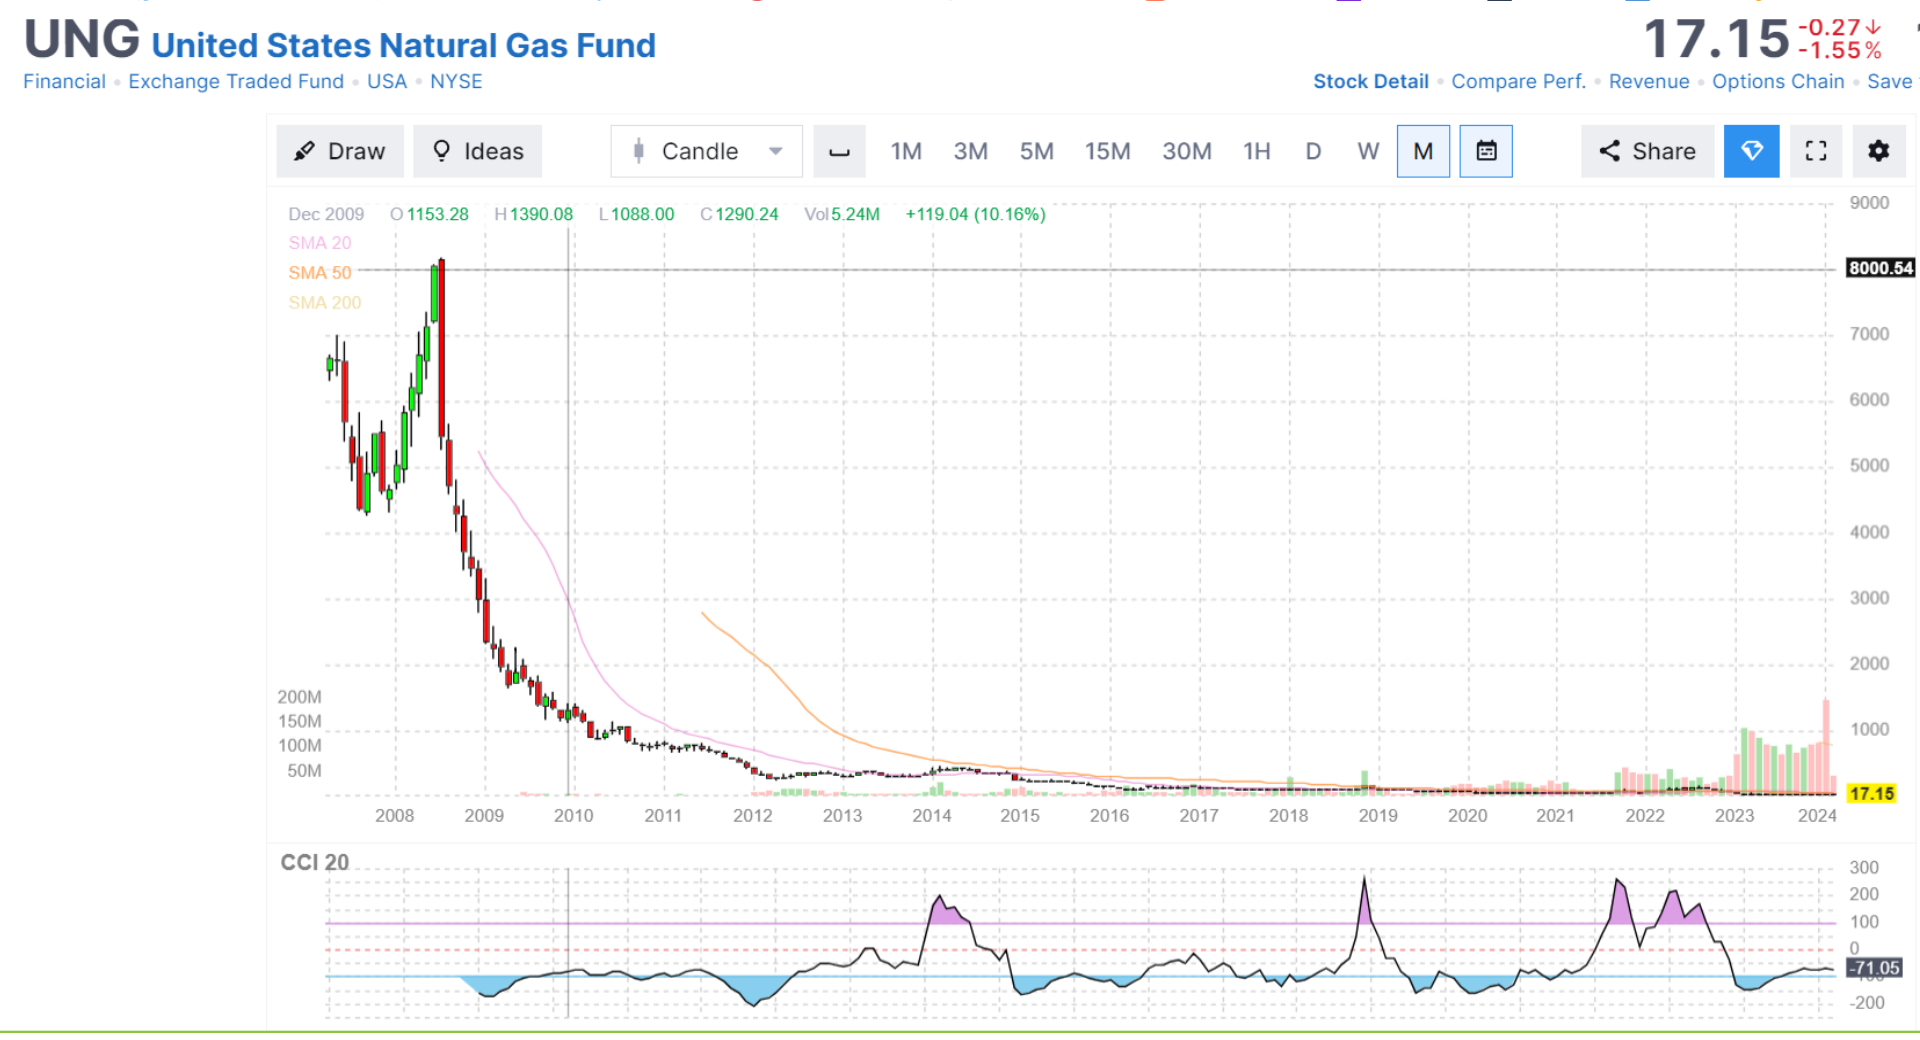This screenshot has height=1040, width=1920.
Task: Click the 8000.54 price crosshair label
Action: click(1880, 268)
